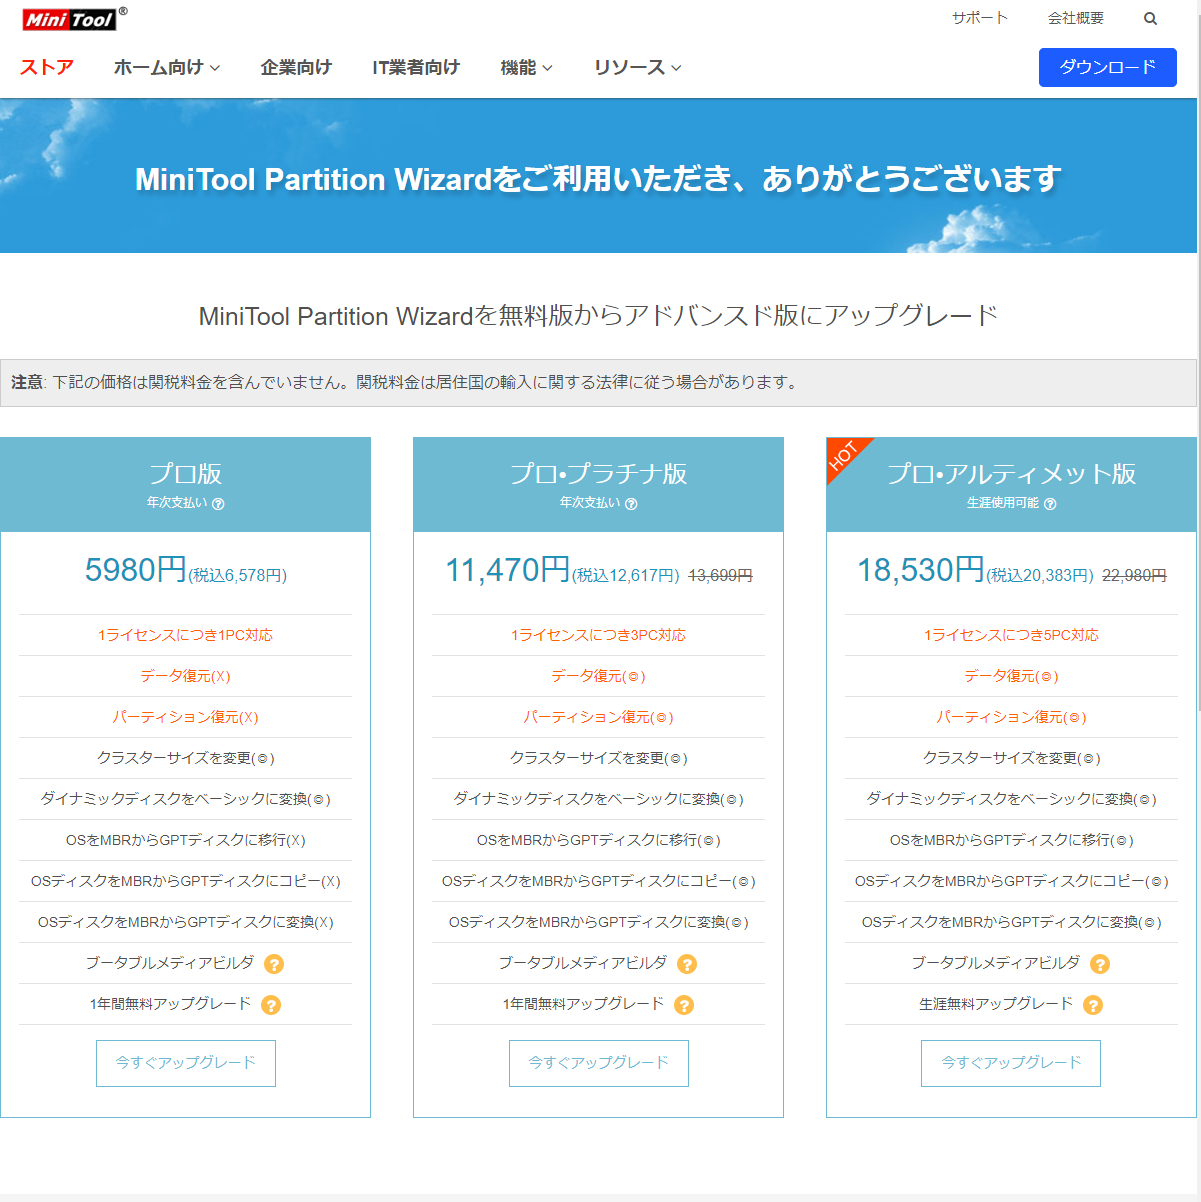The height and width of the screenshot is (1202, 1201).
Task: Click help icon beside プロ•プラチナ版 年次支払い
Action: (631, 504)
